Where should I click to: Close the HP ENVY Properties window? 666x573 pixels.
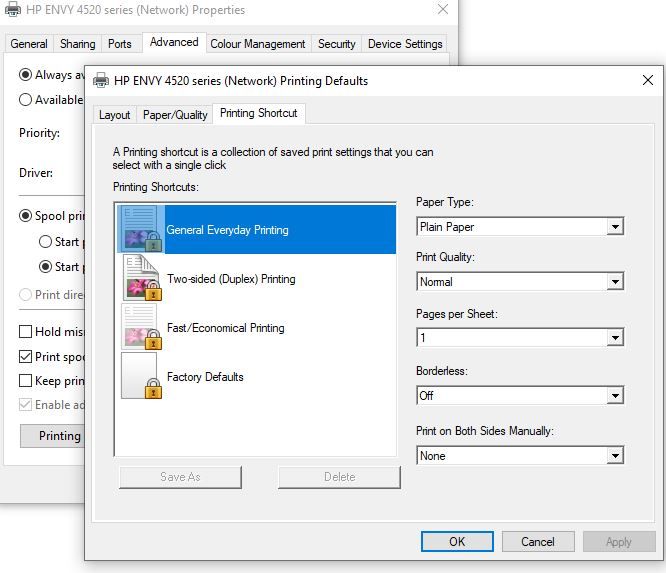coord(443,9)
